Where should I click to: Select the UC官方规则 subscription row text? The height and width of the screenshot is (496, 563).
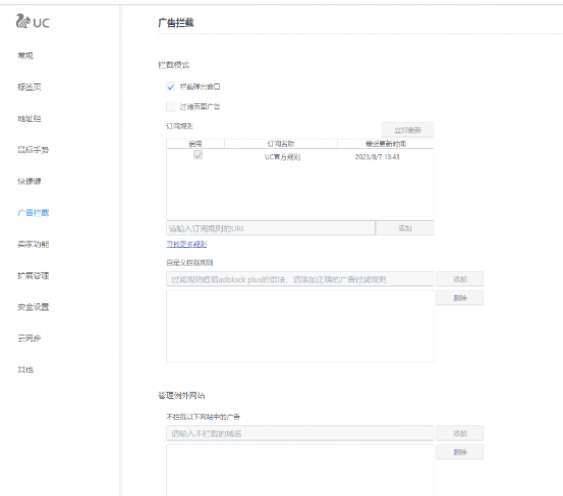pyautogui.click(x=283, y=157)
